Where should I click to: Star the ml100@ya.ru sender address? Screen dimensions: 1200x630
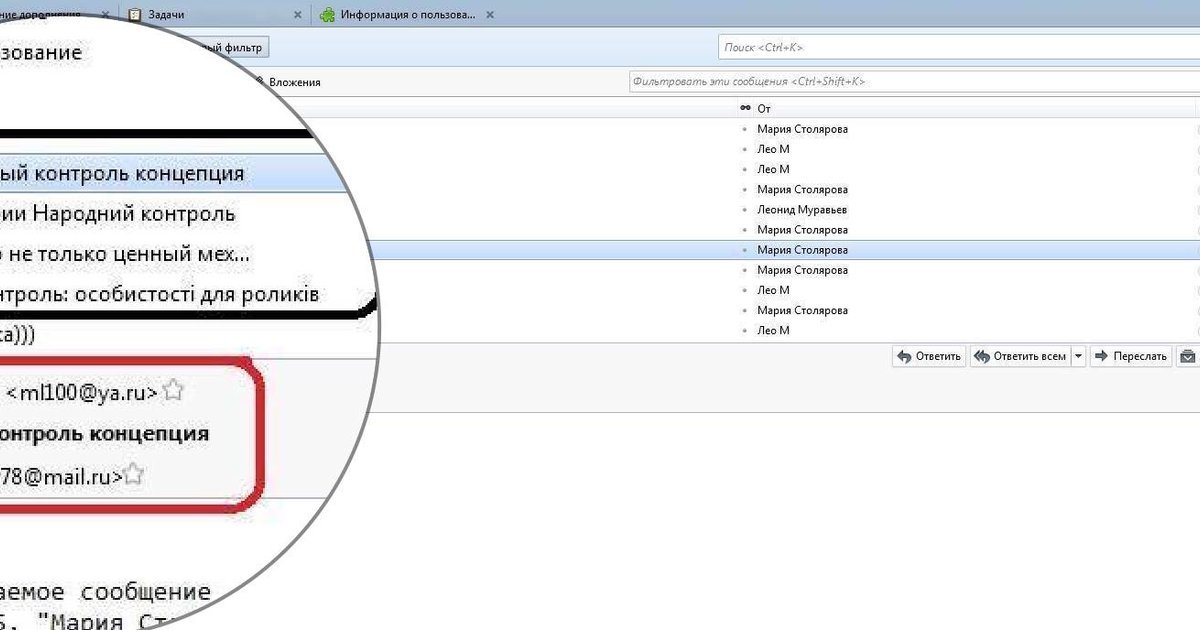tap(173, 391)
